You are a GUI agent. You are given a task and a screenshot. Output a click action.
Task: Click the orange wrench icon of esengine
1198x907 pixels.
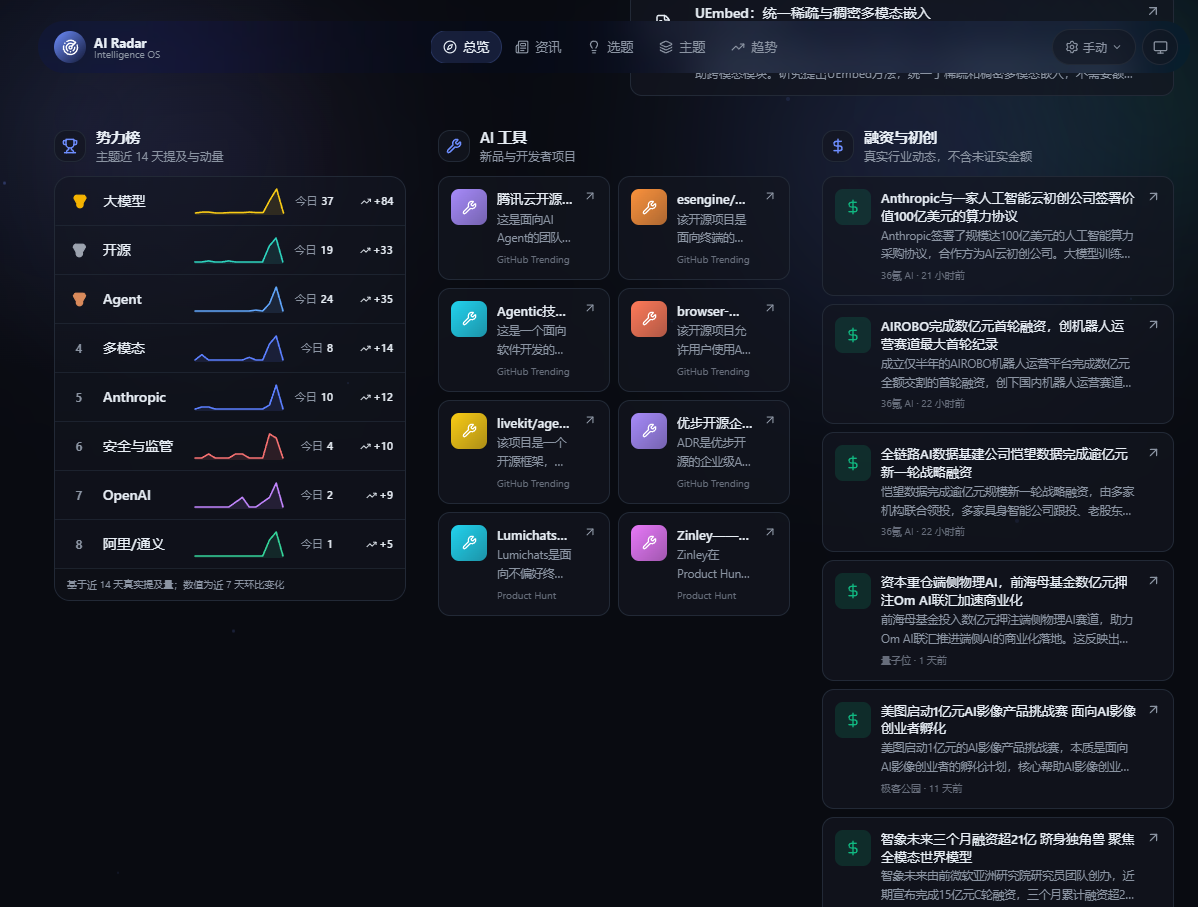(x=649, y=207)
